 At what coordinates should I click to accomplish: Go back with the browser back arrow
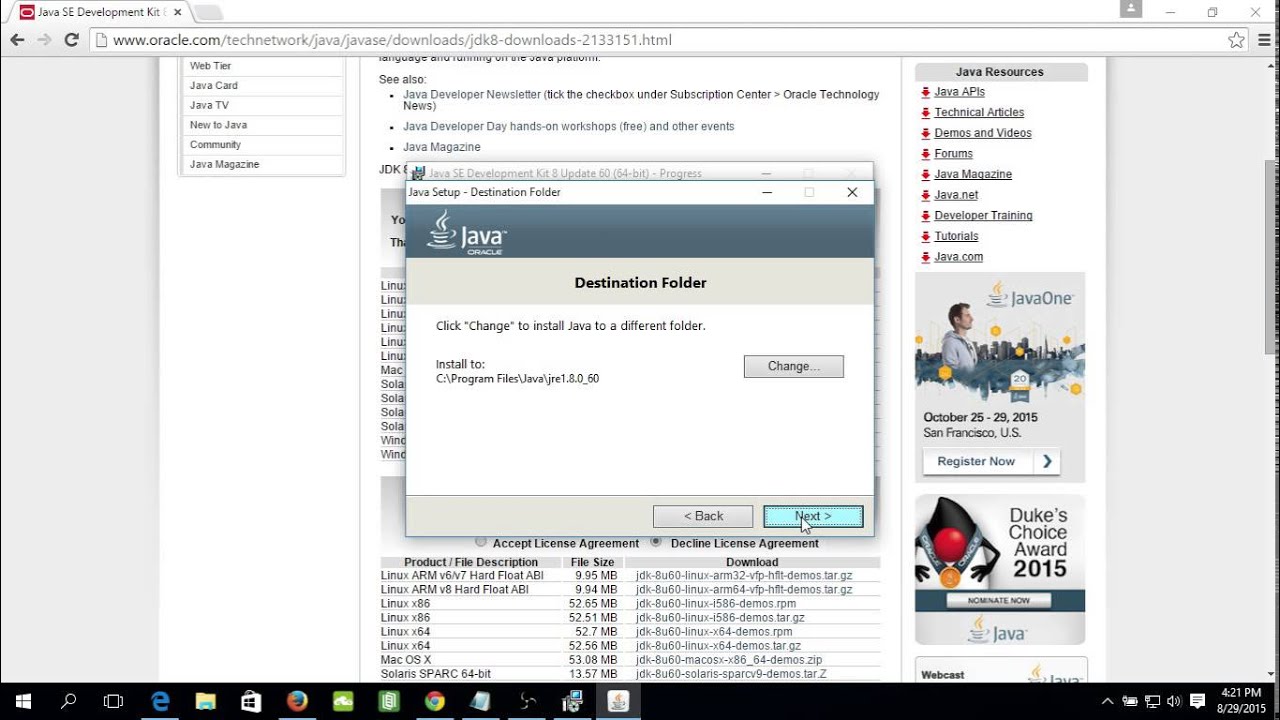pyautogui.click(x=17, y=40)
